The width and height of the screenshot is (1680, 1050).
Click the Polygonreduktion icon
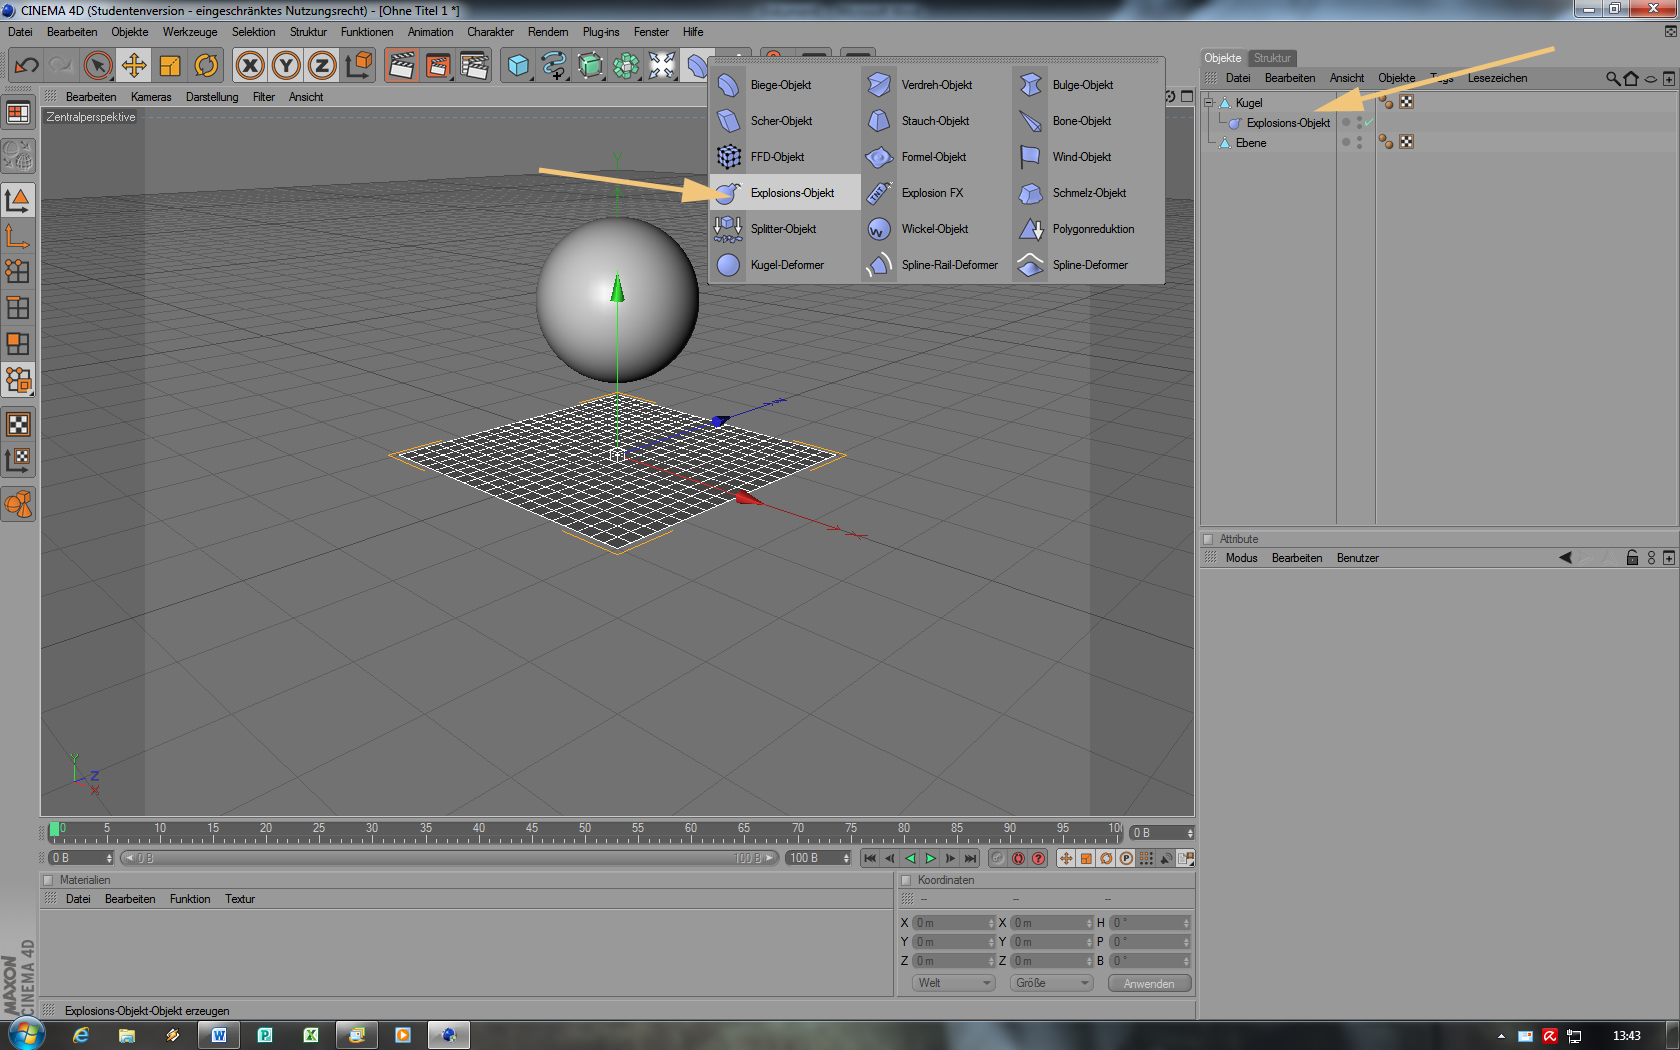(1030, 229)
